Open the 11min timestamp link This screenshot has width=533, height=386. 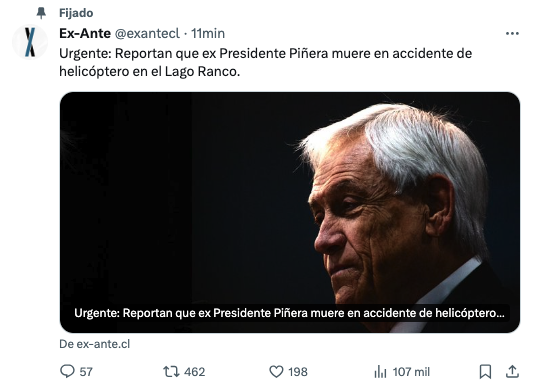[x=208, y=34]
